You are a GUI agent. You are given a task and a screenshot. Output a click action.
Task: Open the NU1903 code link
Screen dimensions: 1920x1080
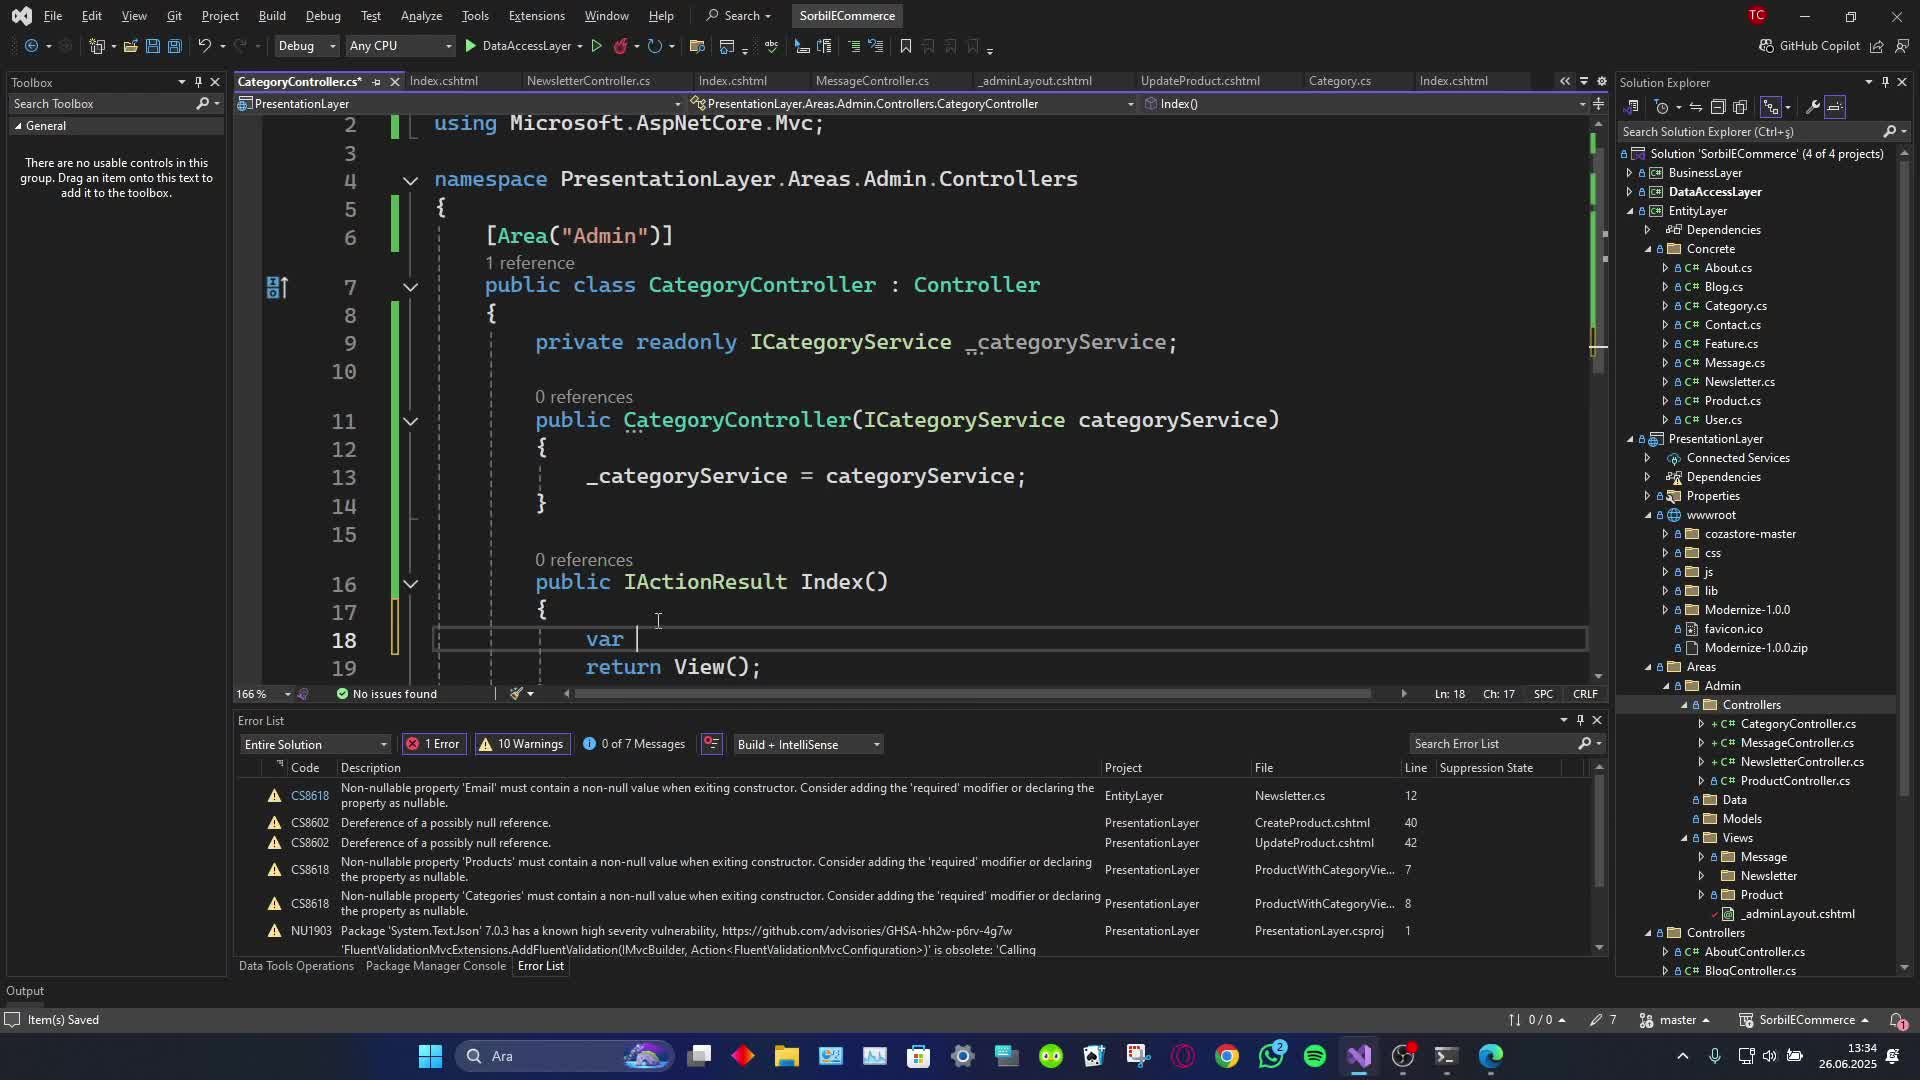(x=310, y=931)
